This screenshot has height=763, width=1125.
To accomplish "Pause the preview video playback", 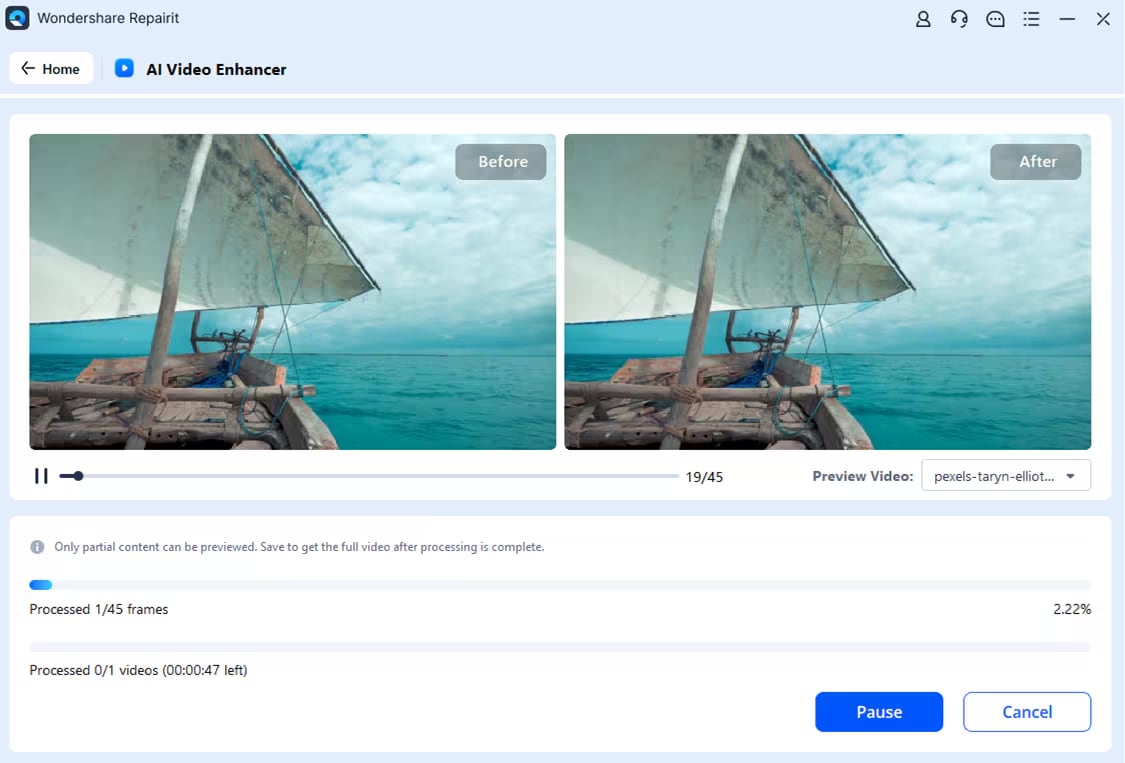I will tap(41, 476).
